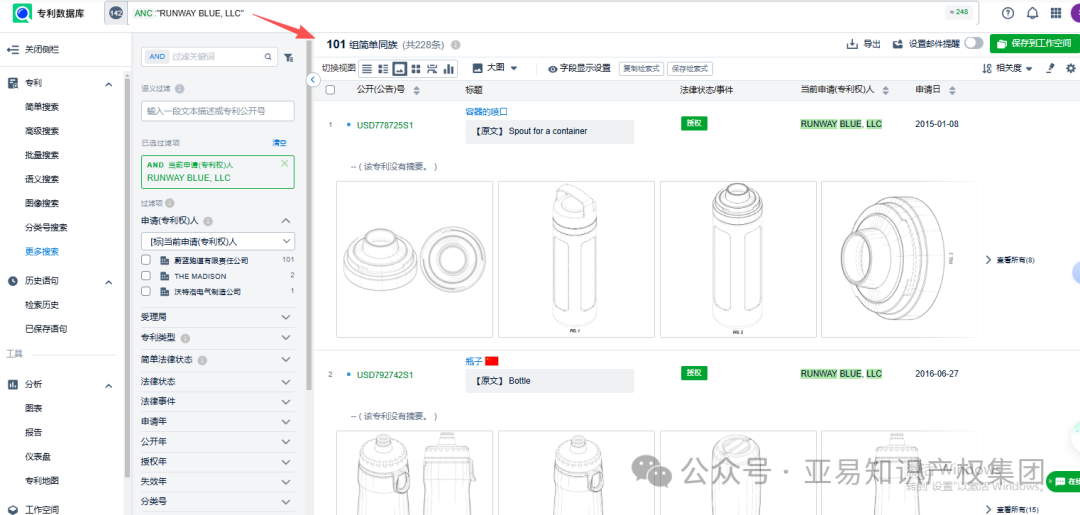Click the search history count badge 142
Screen dimensions: 1080x515
pos(116,13)
